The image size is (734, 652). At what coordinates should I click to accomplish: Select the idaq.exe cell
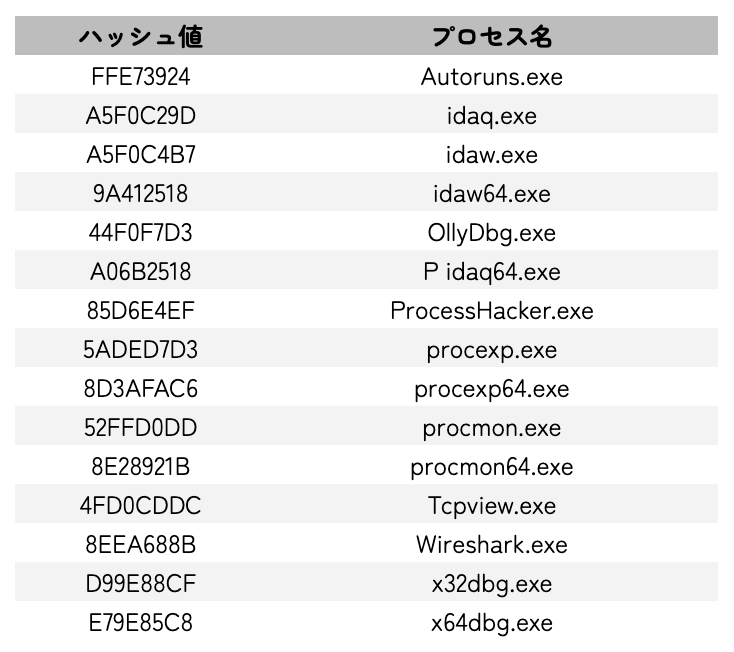492,115
